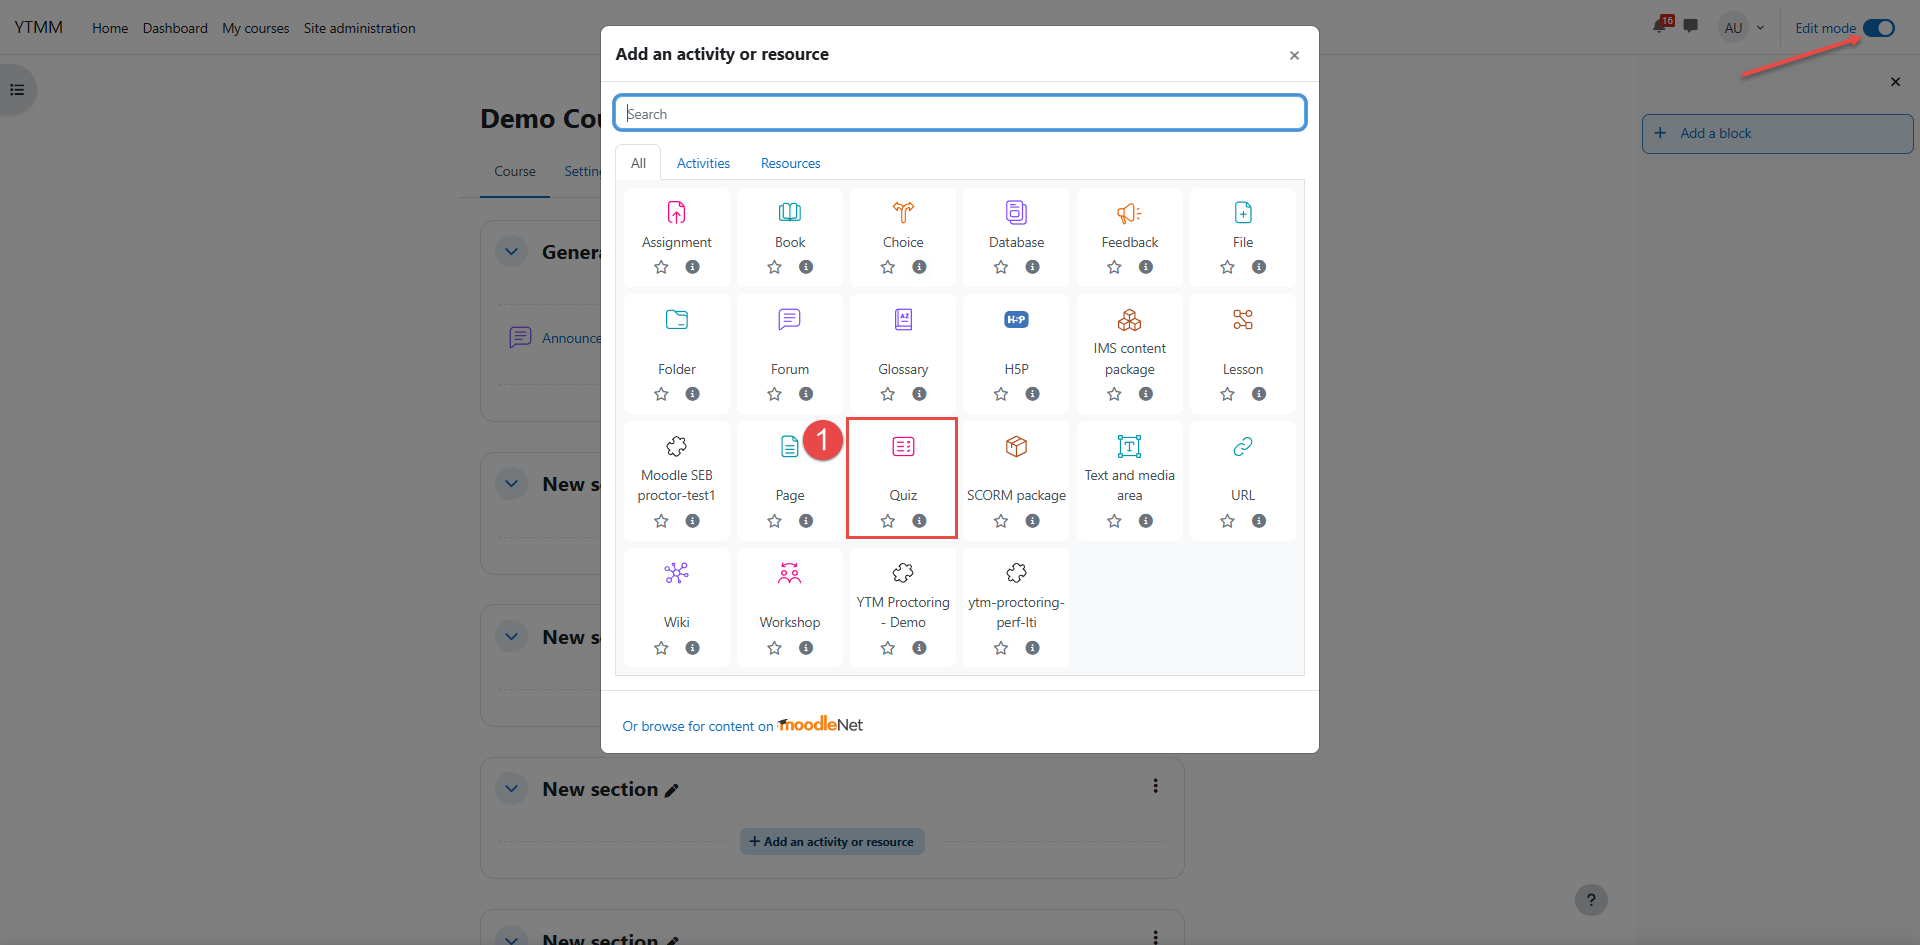Image resolution: width=1920 pixels, height=945 pixels.
Task: Choose the Feedback activity icon
Action: click(1129, 212)
